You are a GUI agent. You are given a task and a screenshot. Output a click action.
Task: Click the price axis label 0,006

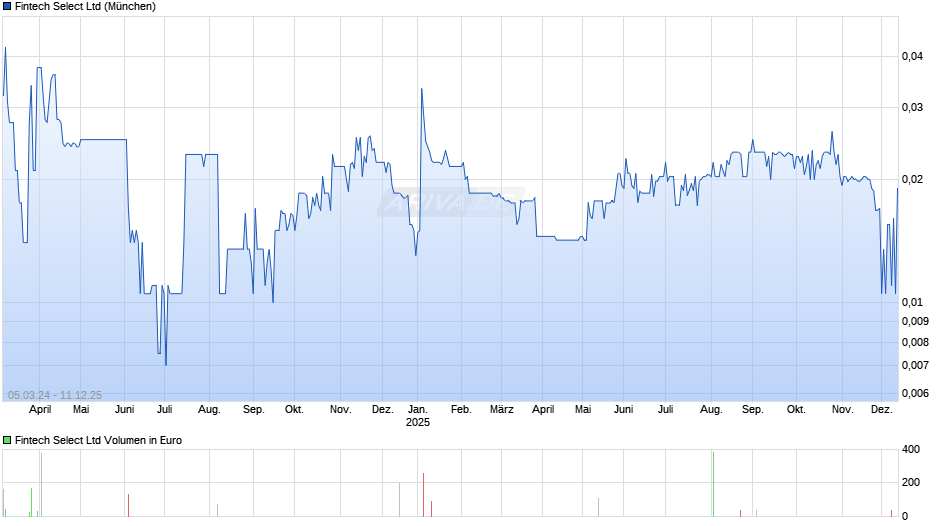(915, 393)
